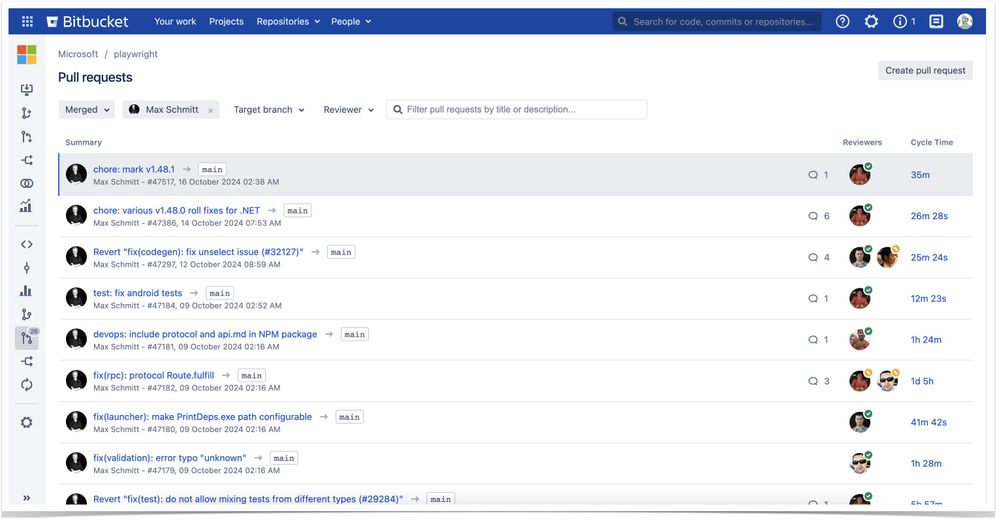This screenshot has width=999, height=520.
Task: Open the Reviewer filter dropdown
Action: tap(349, 110)
